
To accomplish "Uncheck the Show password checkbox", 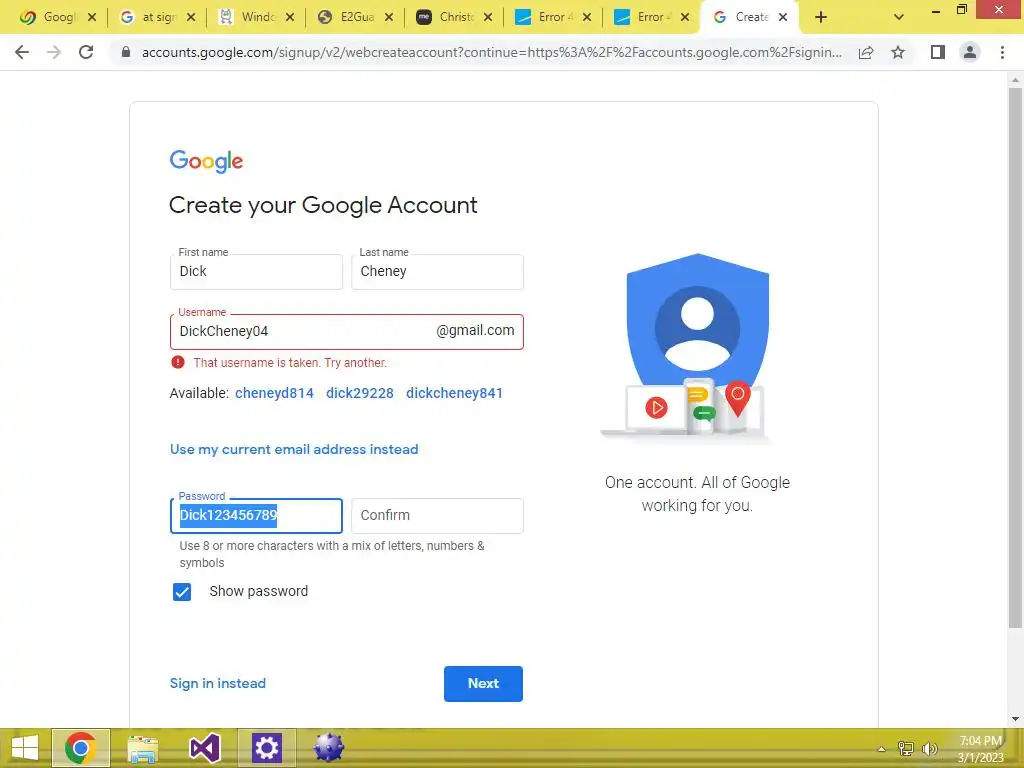I will (x=182, y=592).
